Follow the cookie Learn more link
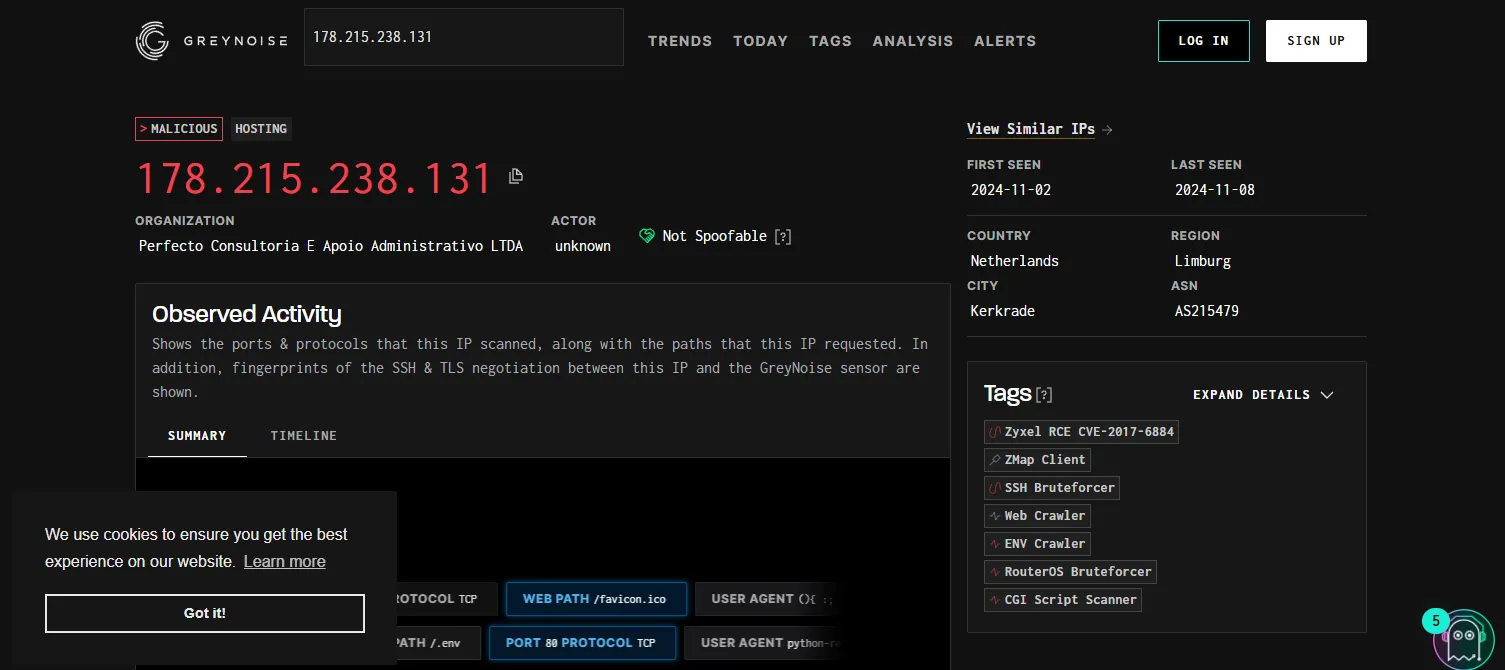 (284, 562)
